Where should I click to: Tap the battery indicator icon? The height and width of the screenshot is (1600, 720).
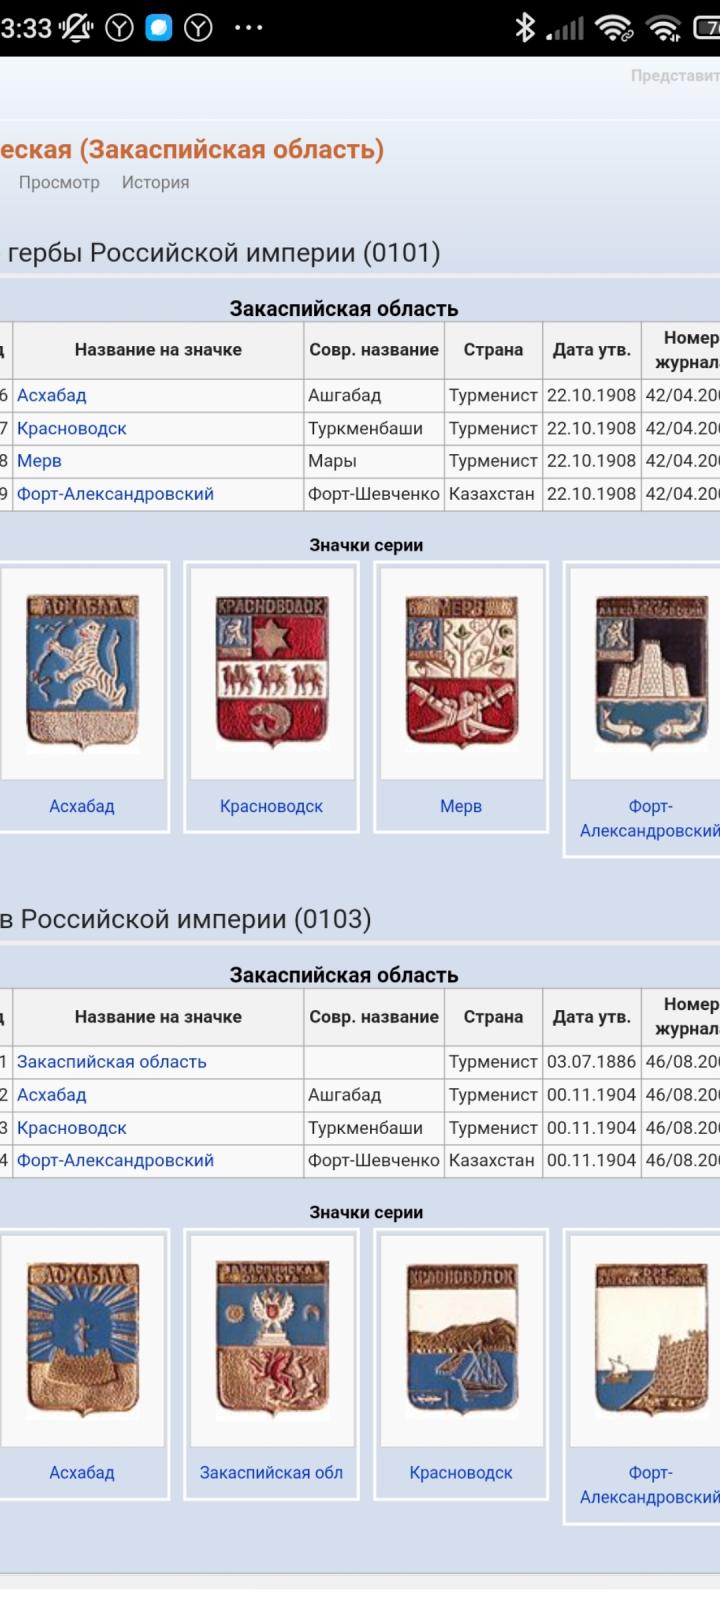coord(707,28)
